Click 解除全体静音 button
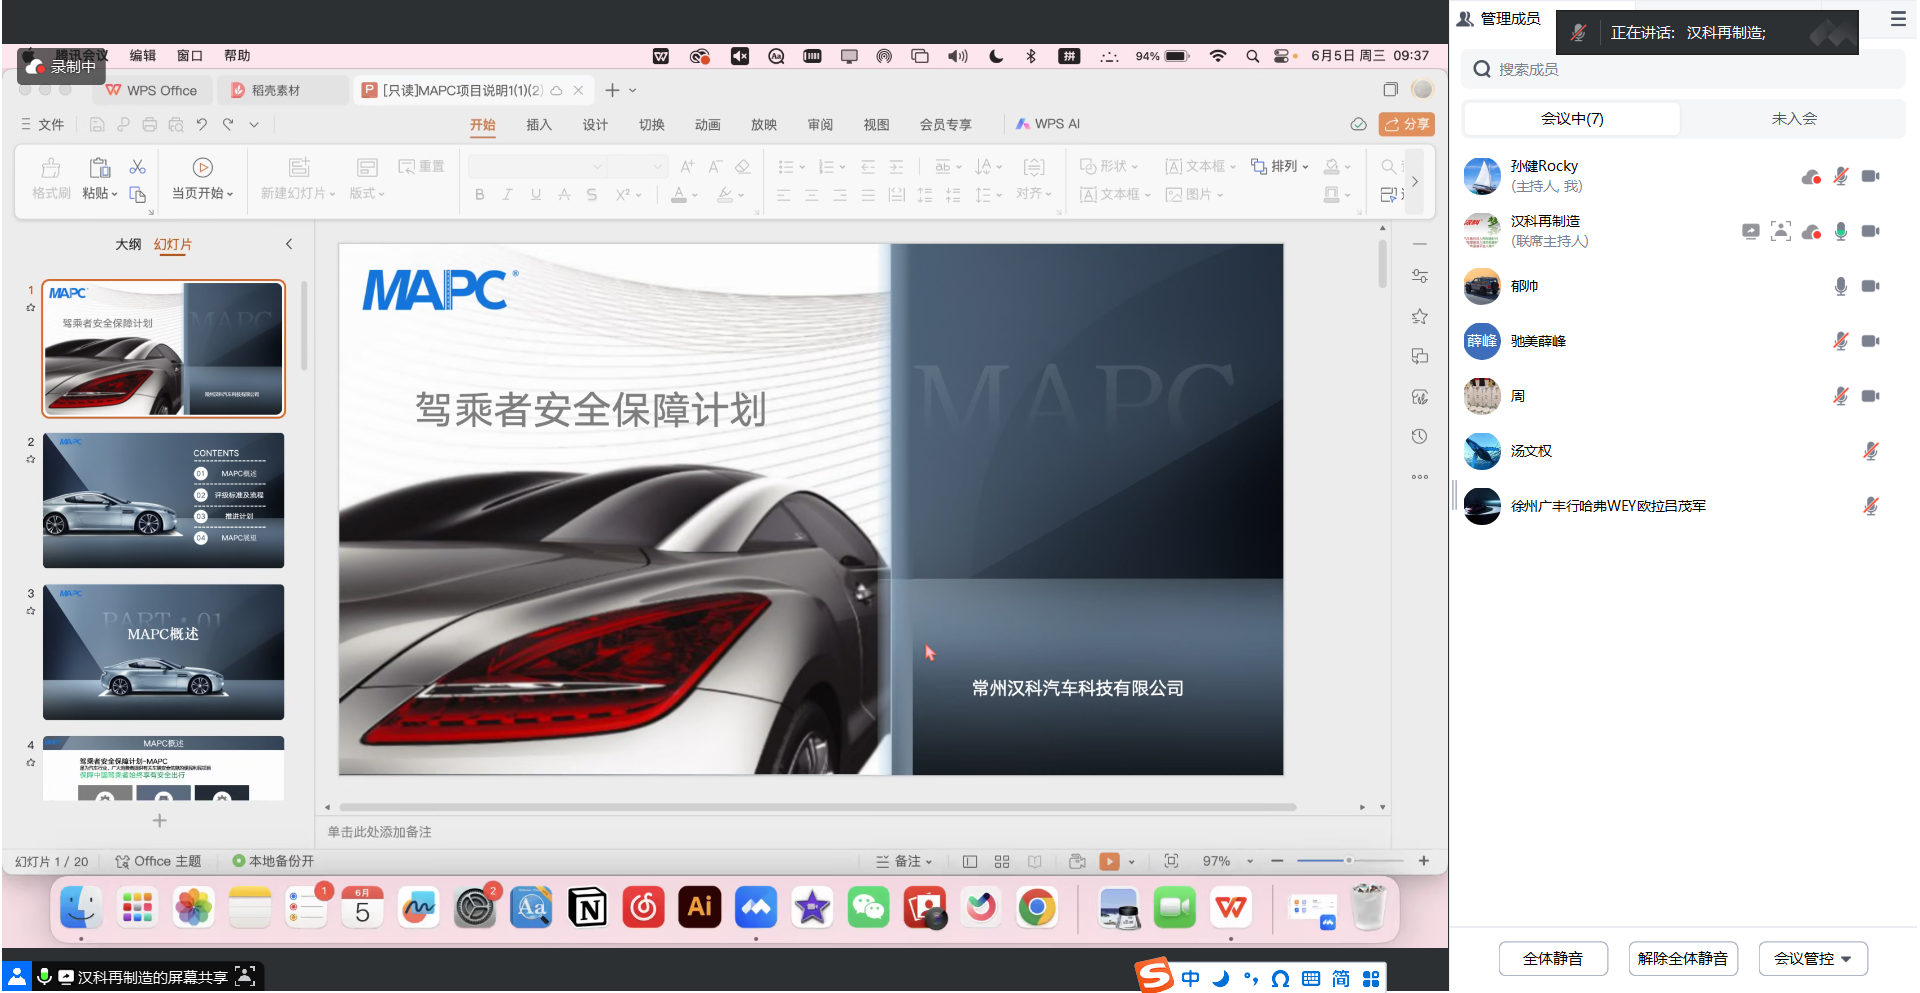Viewport: 1920px width, 993px height. tap(1683, 959)
